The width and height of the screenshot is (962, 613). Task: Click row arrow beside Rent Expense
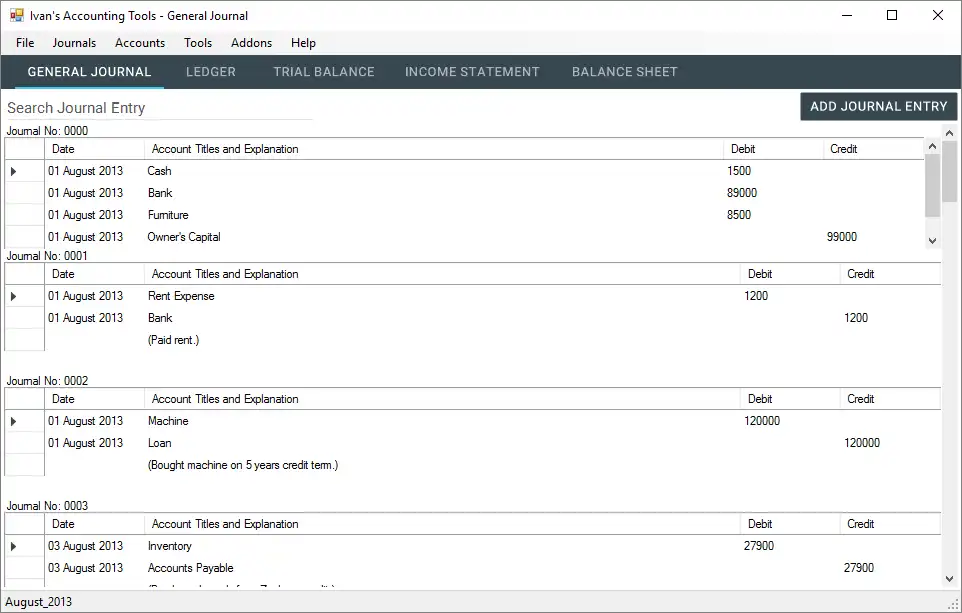coord(14,296)
